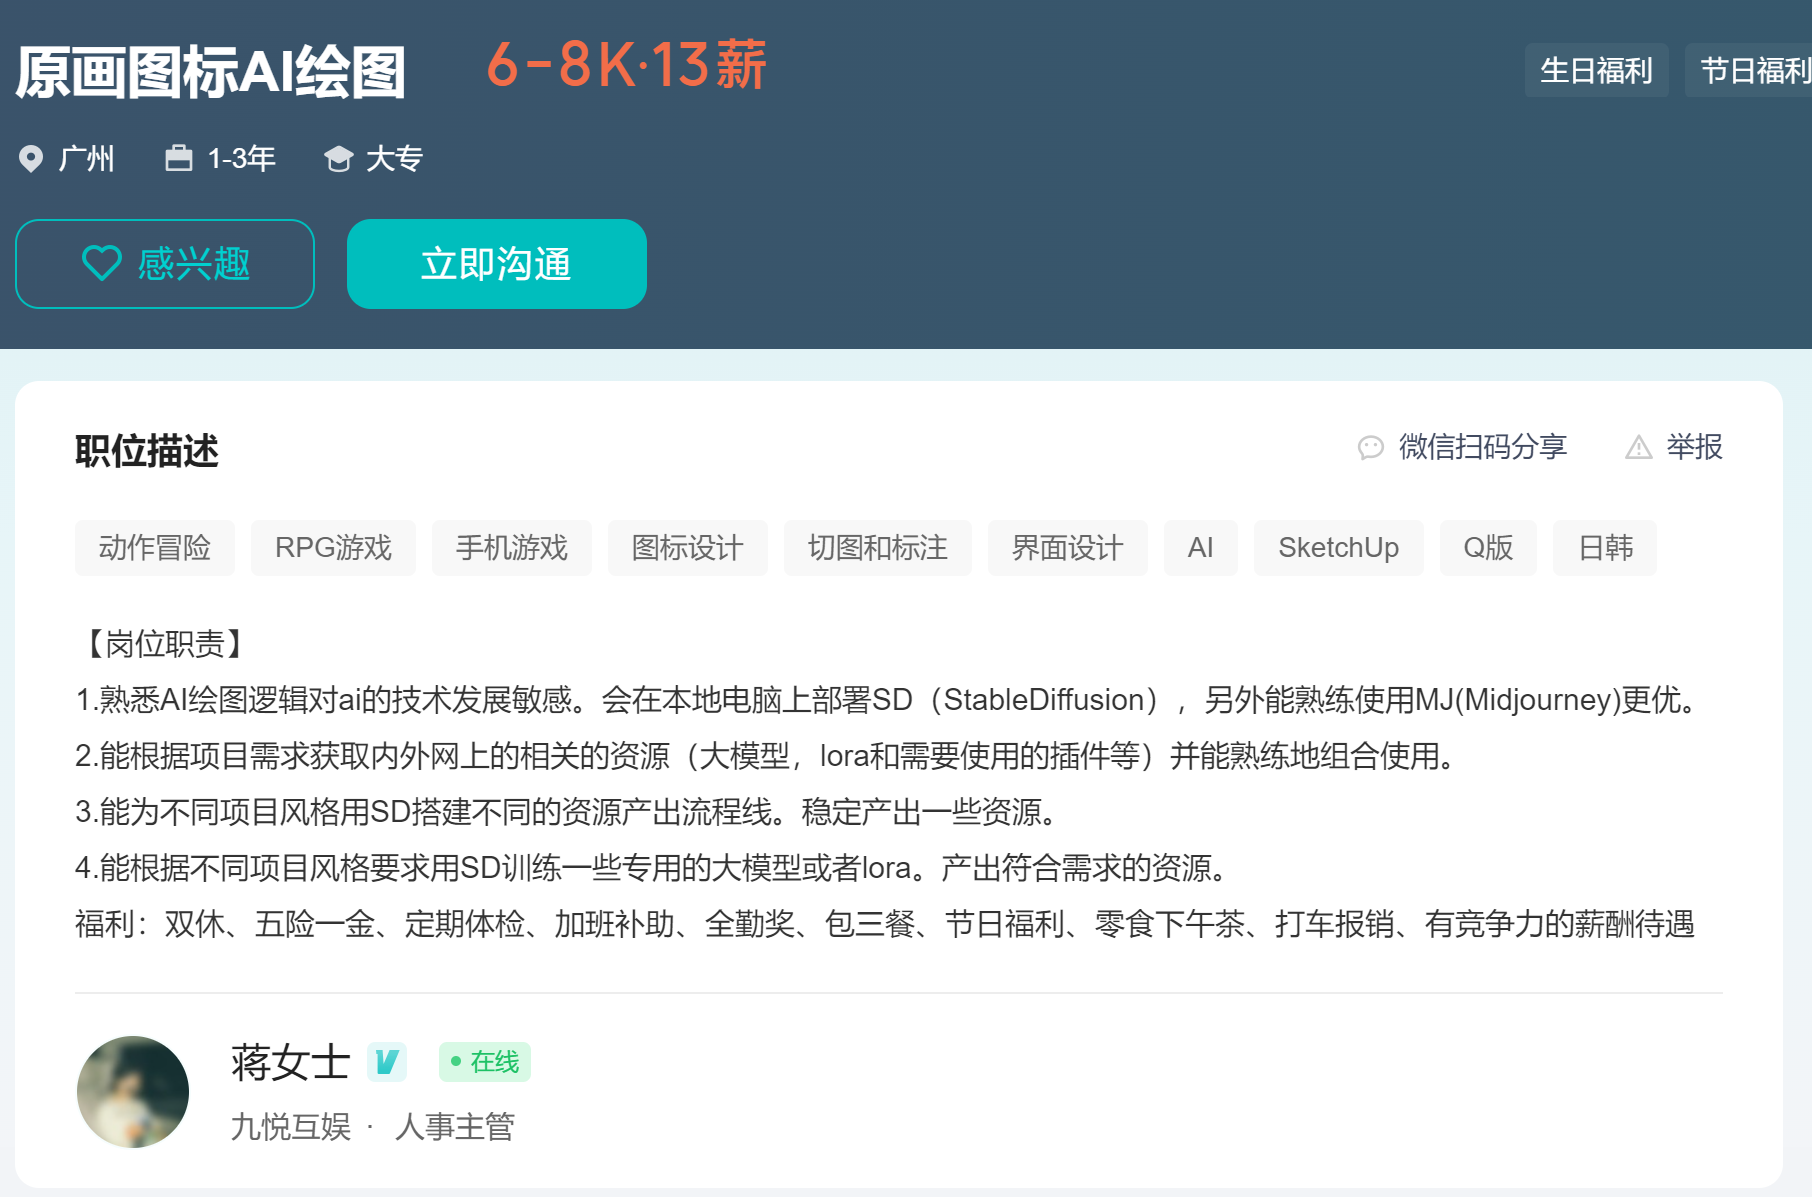Click the location pin icon beside 广州
1812x1197 pixels.
(32, 158)
